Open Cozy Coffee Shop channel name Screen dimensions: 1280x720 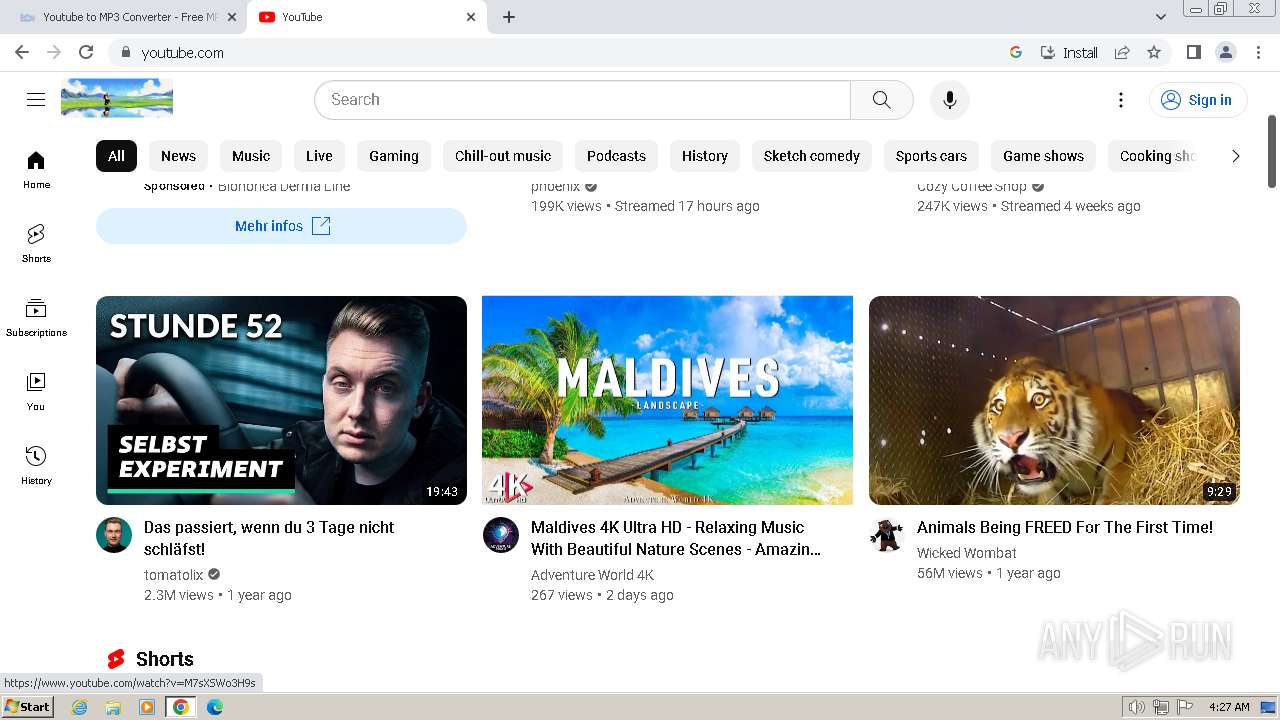tap(972, 186)
